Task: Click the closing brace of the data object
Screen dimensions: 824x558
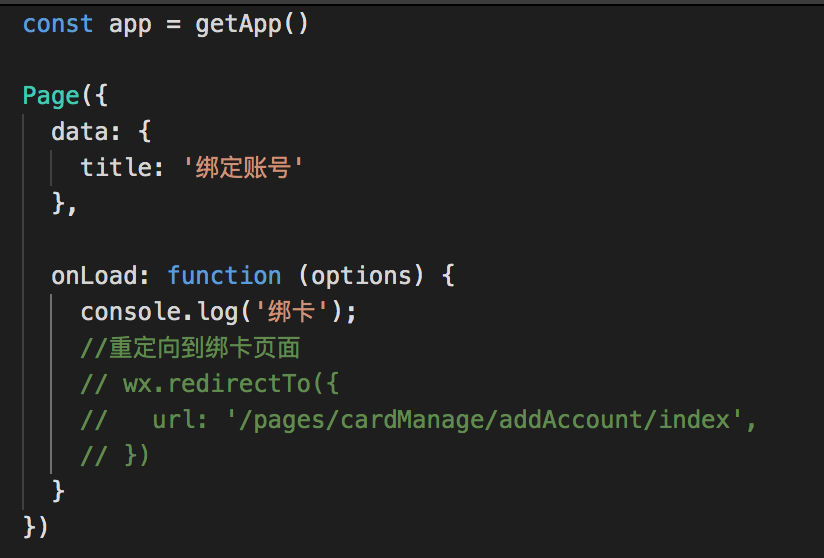Action: (x=58, y=203)
